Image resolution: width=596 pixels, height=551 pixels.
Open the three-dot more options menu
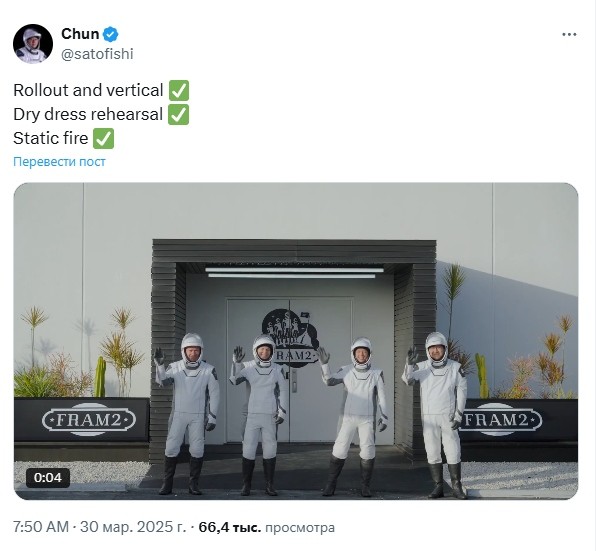click(x=569, y=35)
